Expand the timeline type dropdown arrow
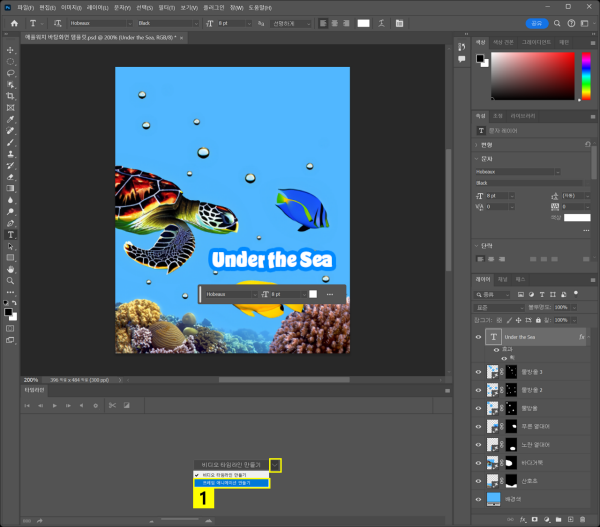 click(x=275, y=465)
